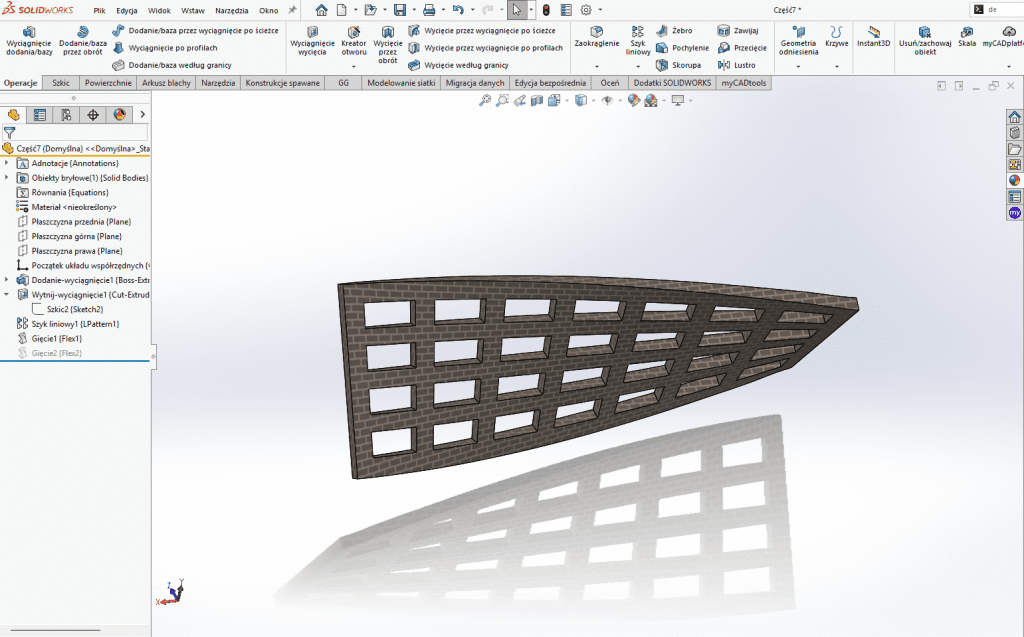Select the Zaokrąglenie fillet tool
Screen dimensions: 1024x637
[596, 38]
